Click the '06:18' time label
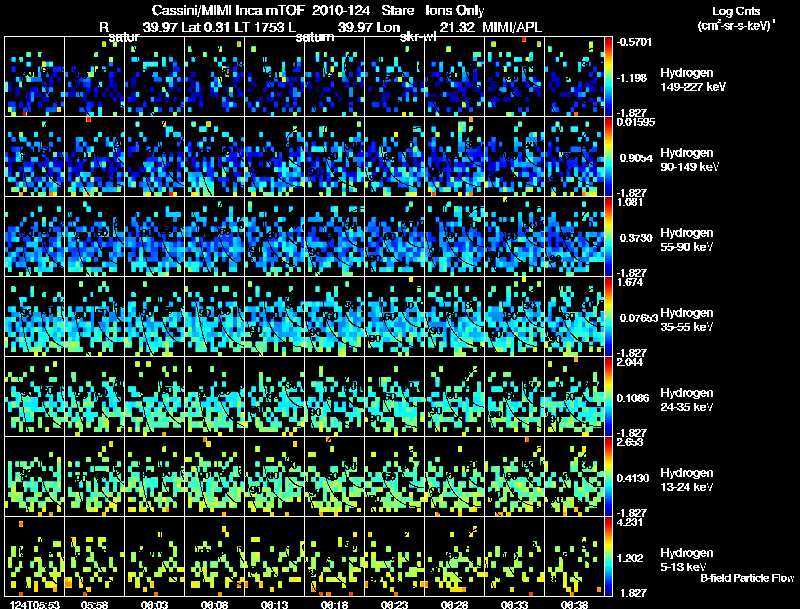Image resolution: width=800 pixels, height=609 pixels. click(335, 604)
